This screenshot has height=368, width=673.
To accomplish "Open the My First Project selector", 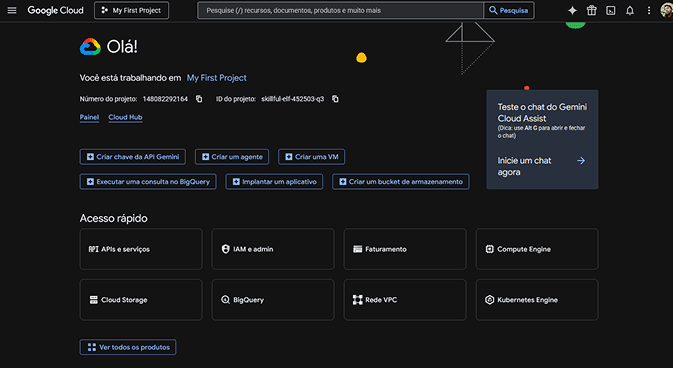I will tap(131, 10).
